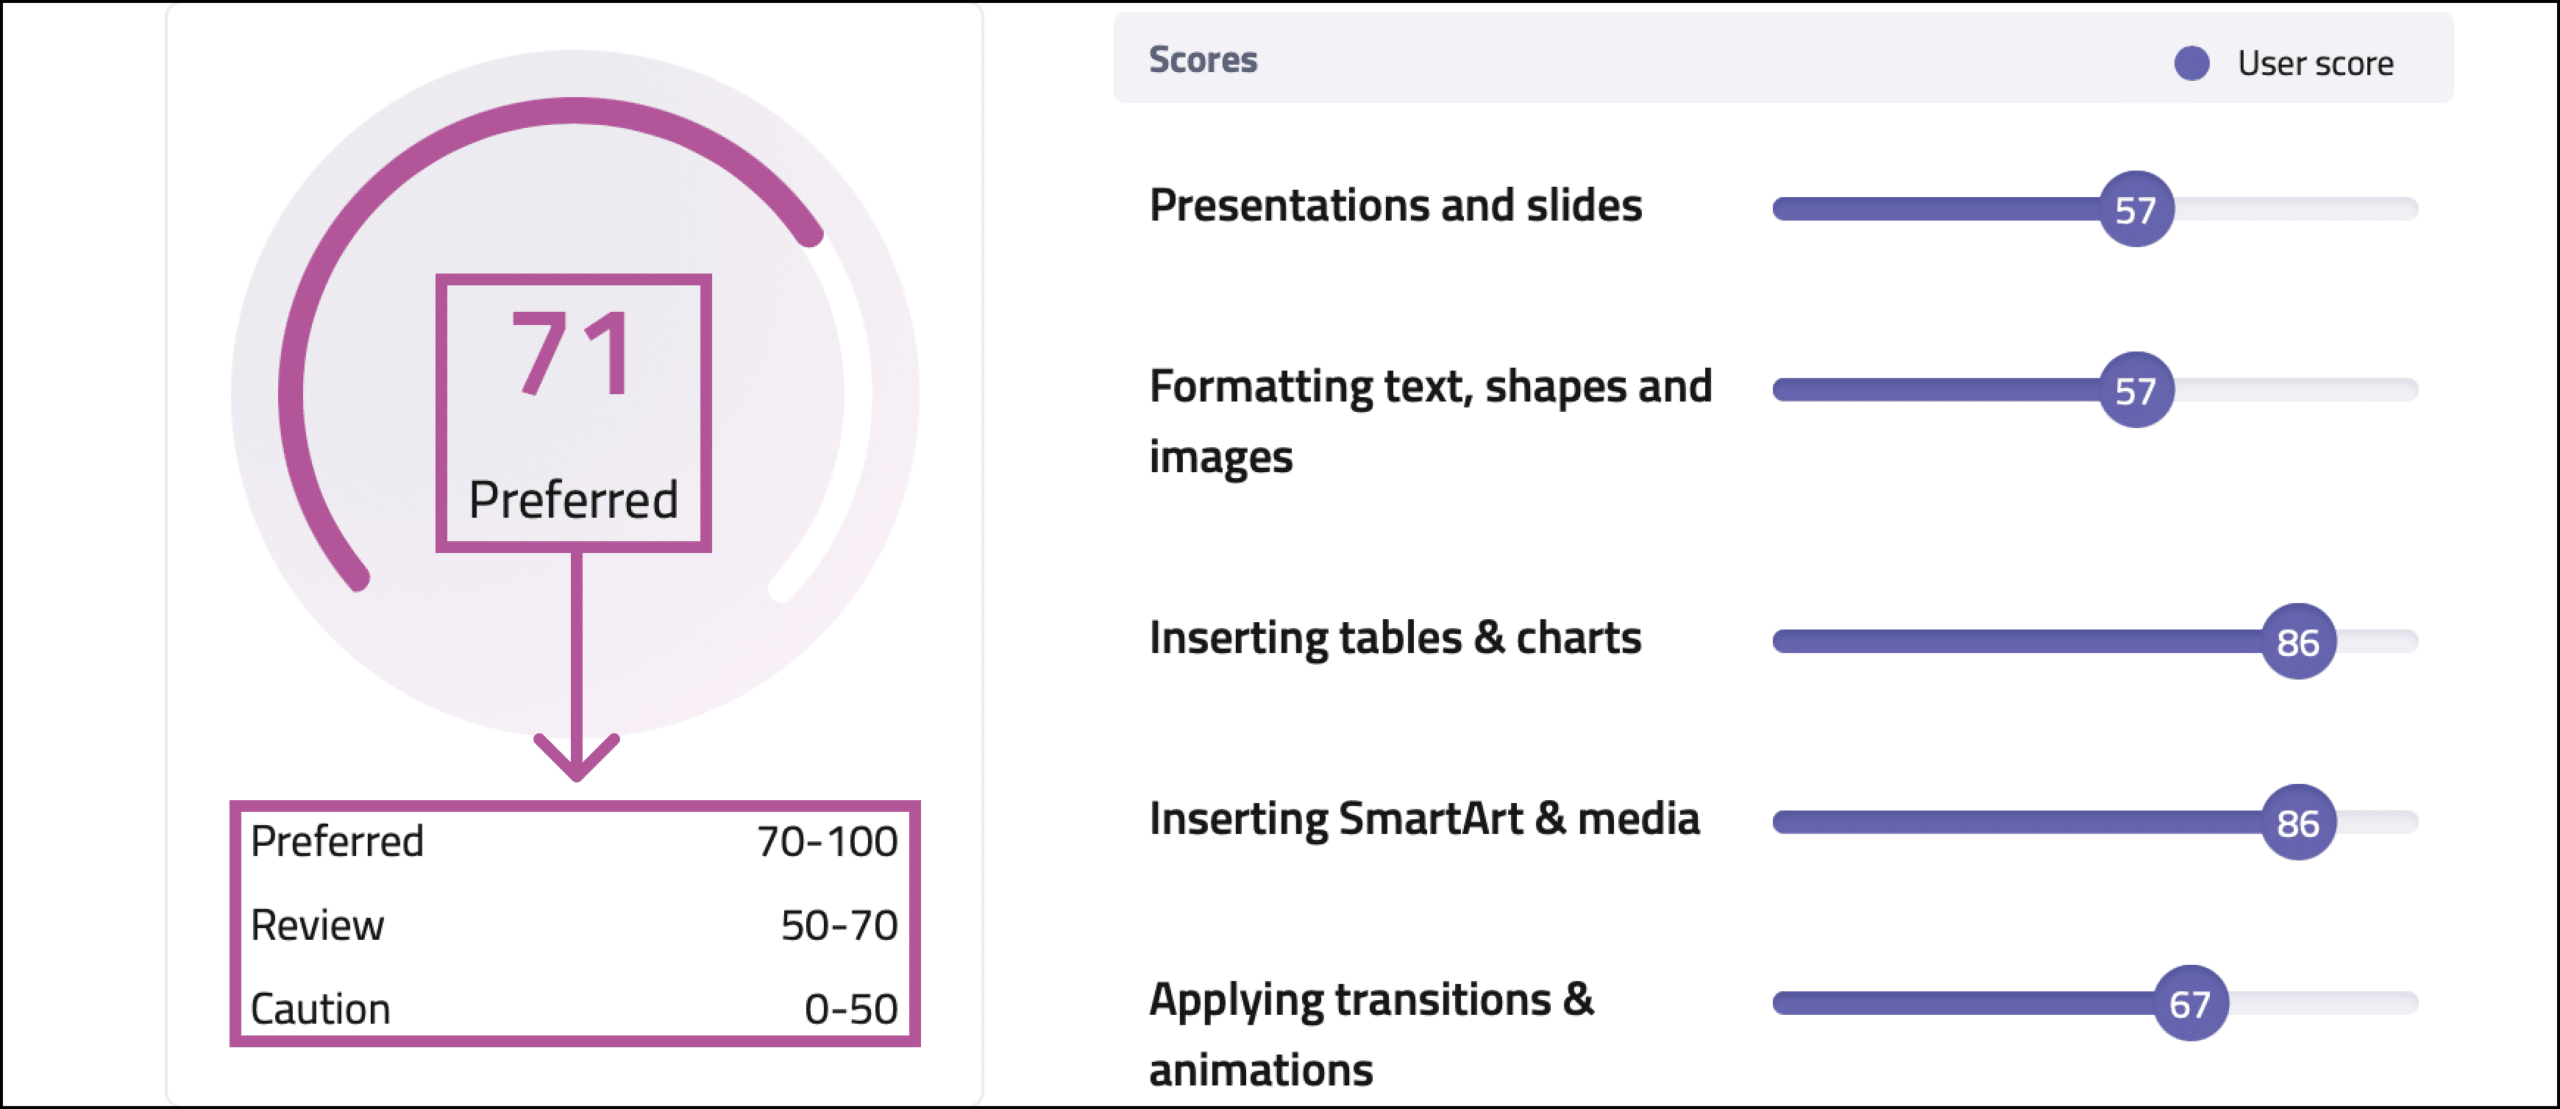The height and width of the screenshot is (1109, 2560).
Task: Click Formatting text, shapes and images label
Action: click(1430, 422)
